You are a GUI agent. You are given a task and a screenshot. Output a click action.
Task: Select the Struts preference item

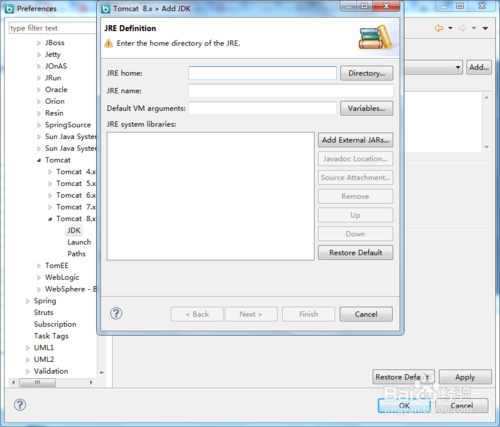tap(44, 312)
